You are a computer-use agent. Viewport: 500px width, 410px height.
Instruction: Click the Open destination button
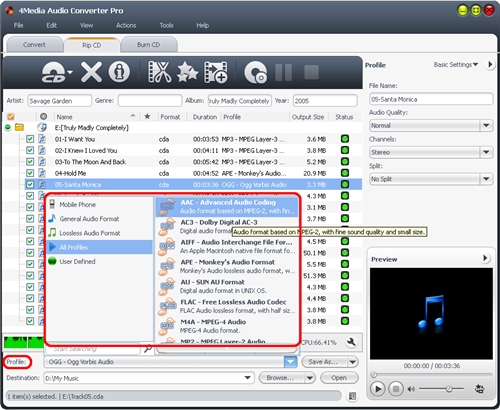(x=339, y=378)
